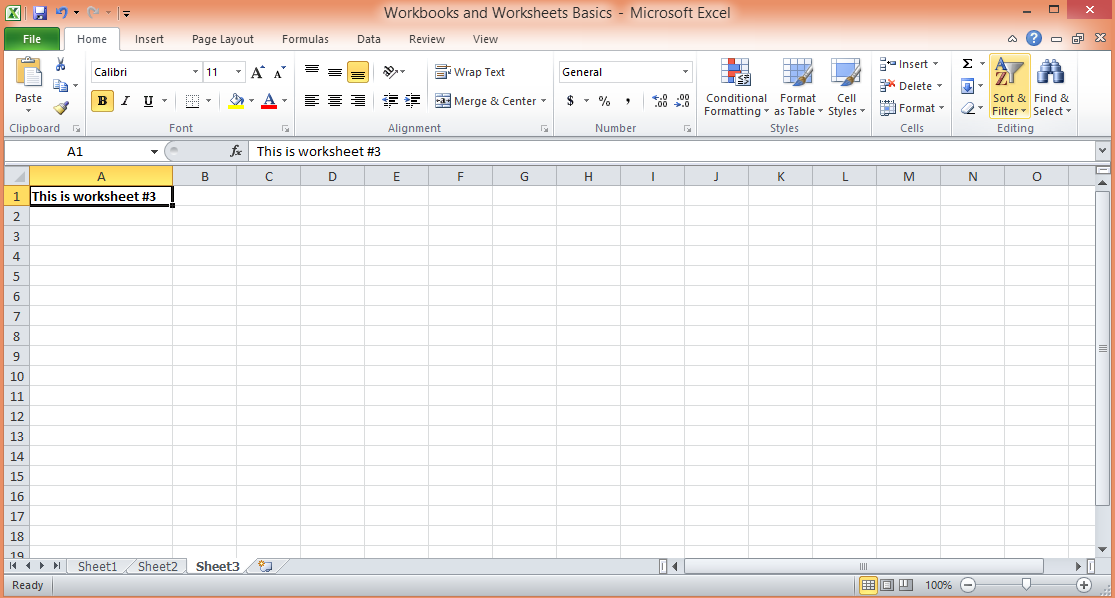Click the Insert Function fx icon
This screenshot has width=1115, height=598.
point(236,151)
